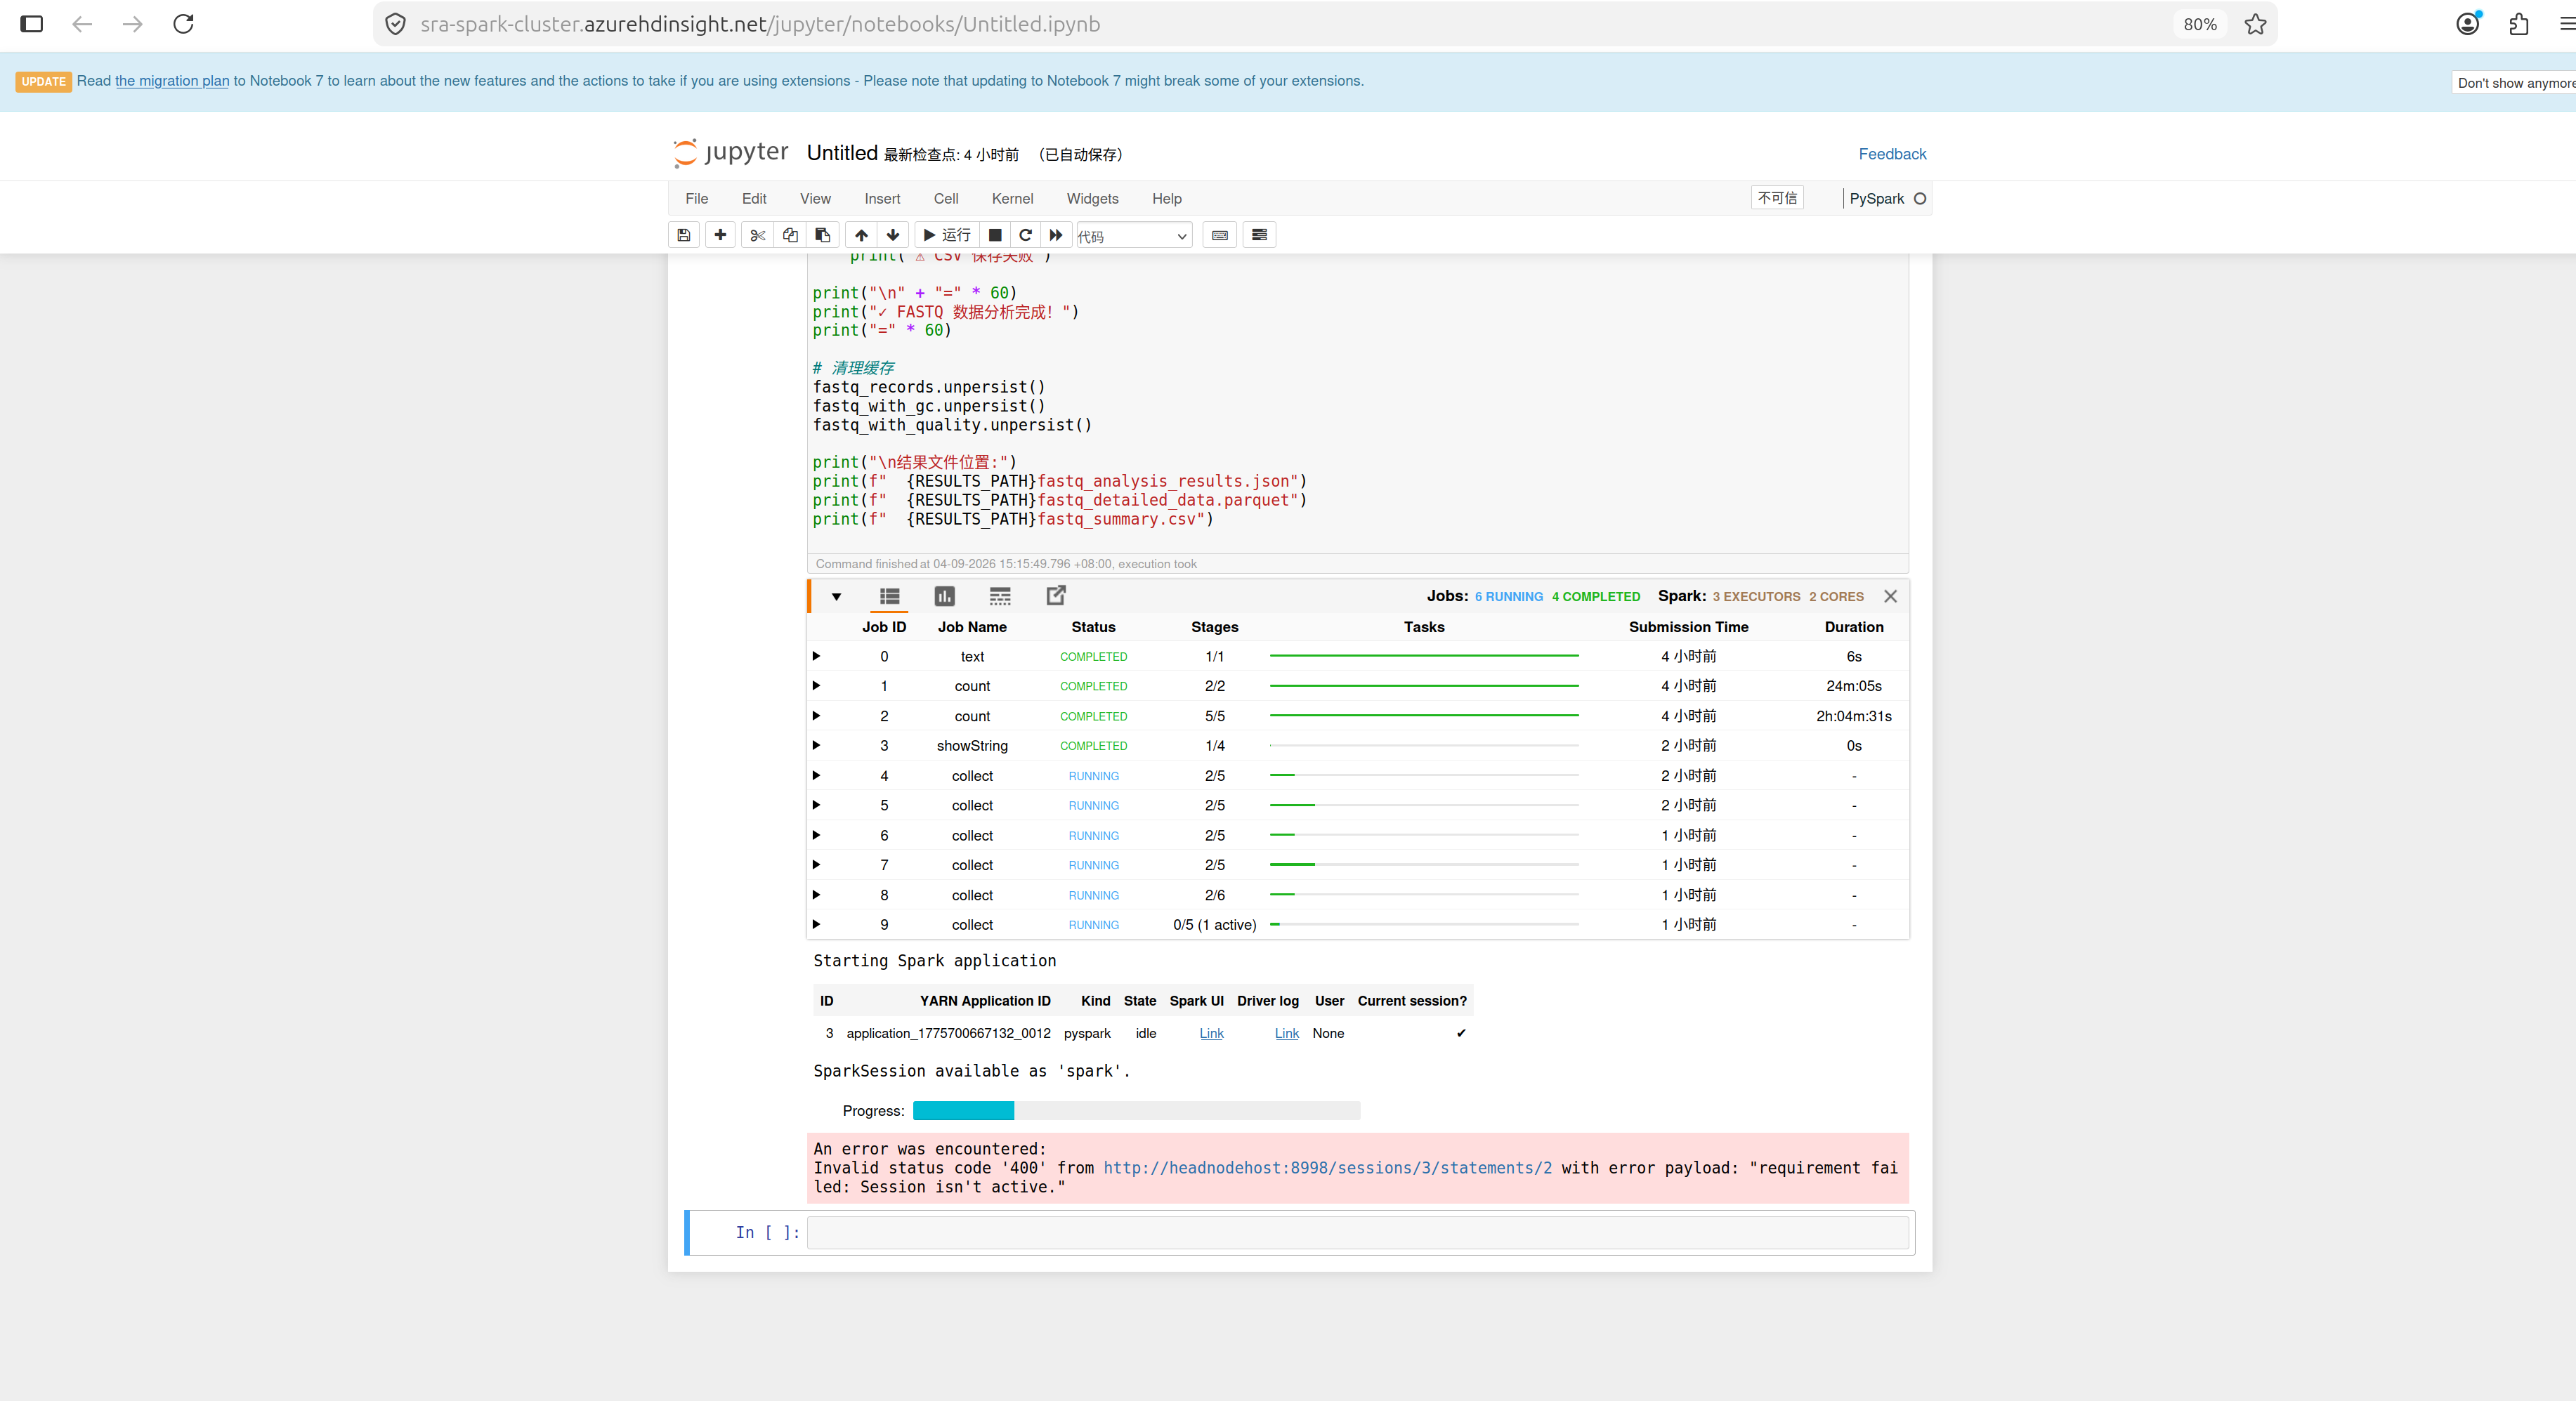Expand job 7 collect row

pos(816,865)
